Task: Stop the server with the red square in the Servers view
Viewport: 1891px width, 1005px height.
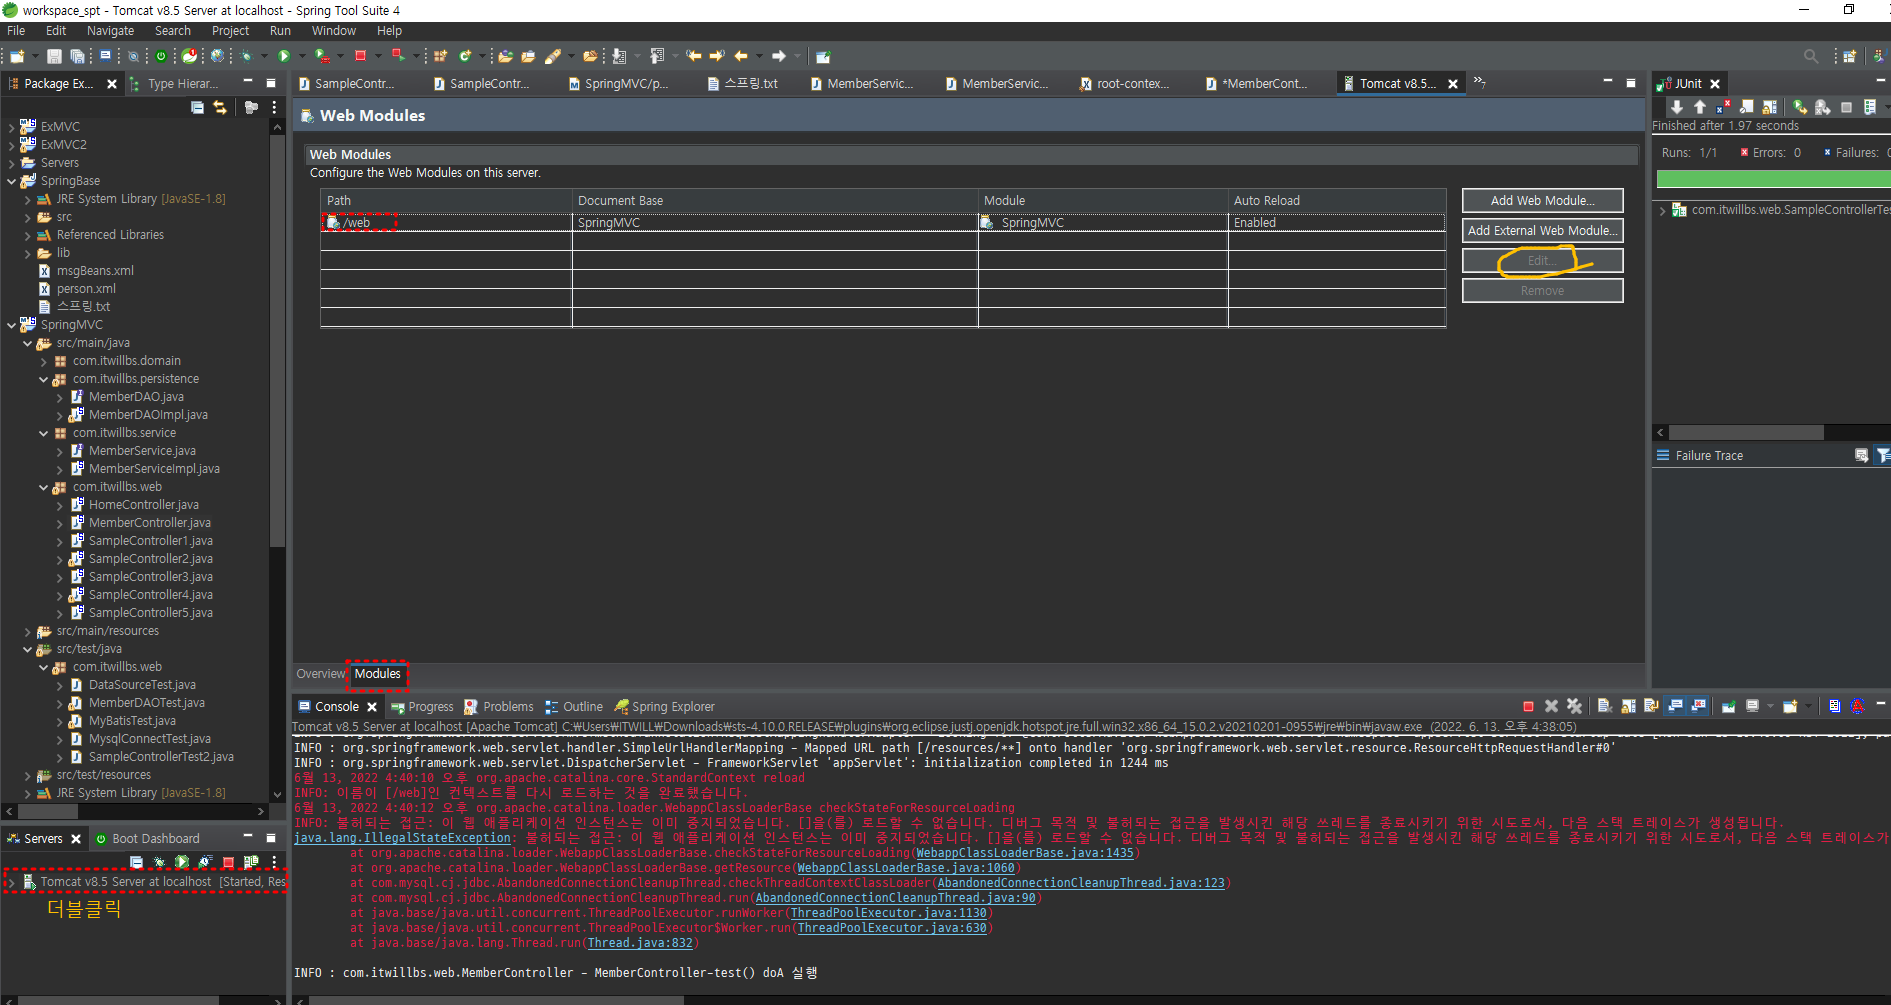Action: coord(228,862)
